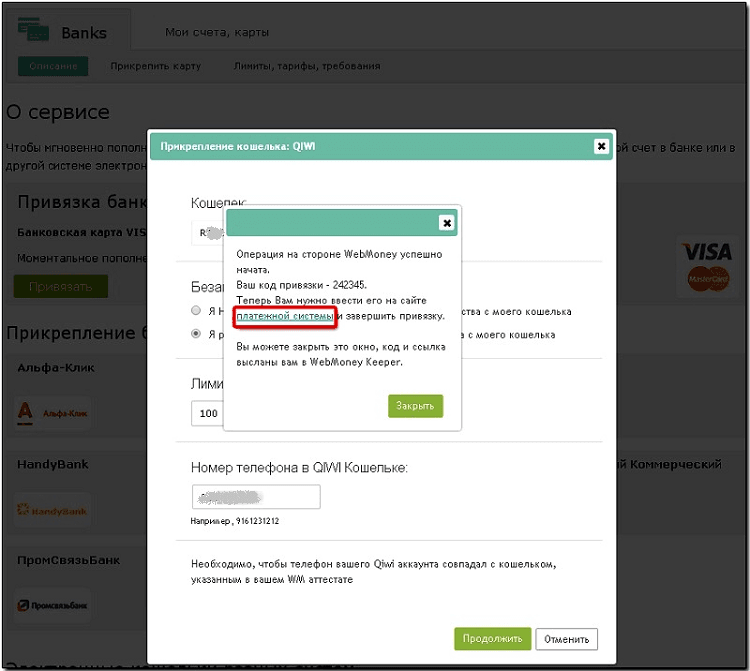Open the 'Описание' tab
Viewport: 750px width, 671px height.
tap(53, 66)
